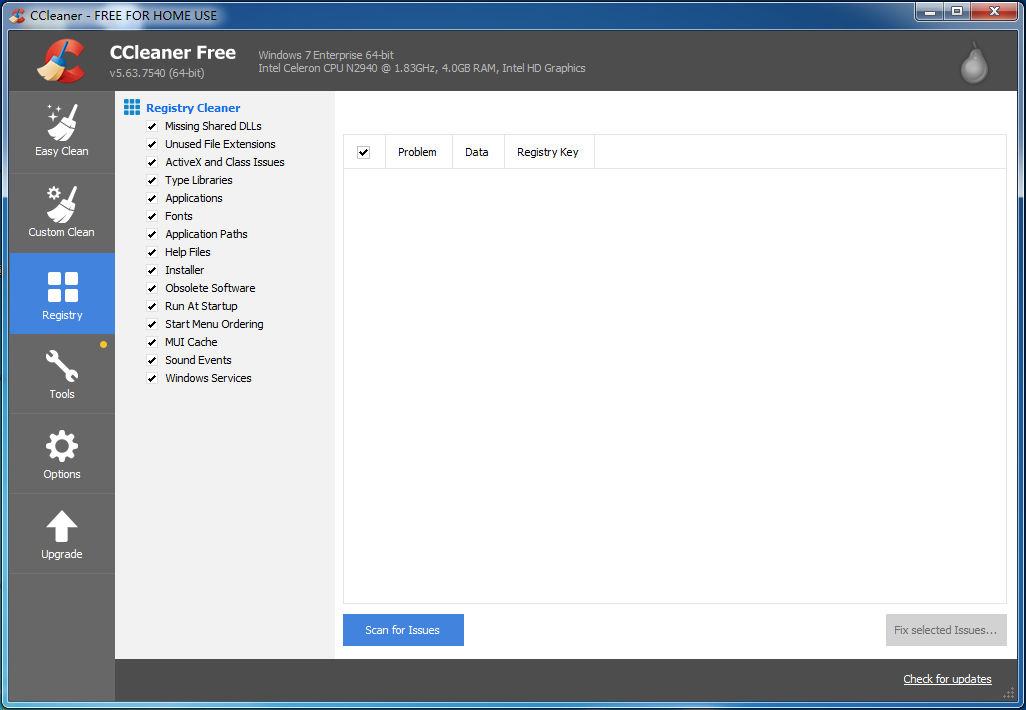The height and width of the screenshot is (710, 1026).
Task: Select the Custom Clean icon
Action: (x=62, y=205)
